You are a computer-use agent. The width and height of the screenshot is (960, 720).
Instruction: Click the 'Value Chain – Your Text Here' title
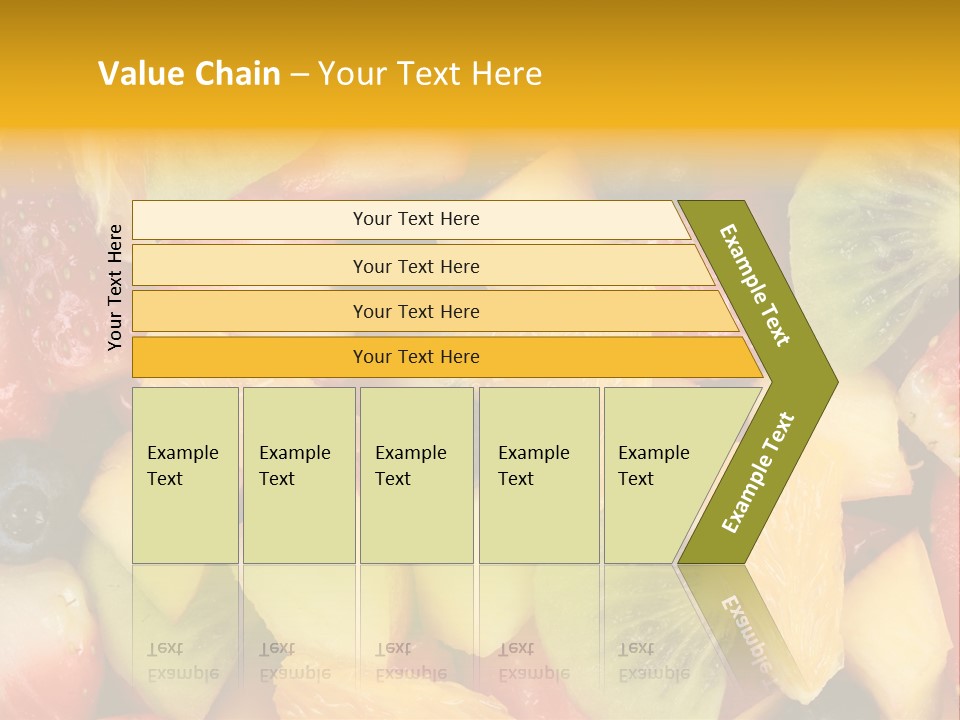click(x=320, y=73)
